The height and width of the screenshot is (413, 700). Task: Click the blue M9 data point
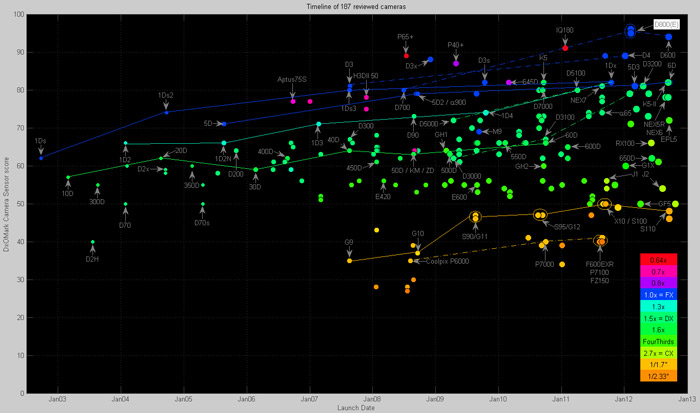pos(479,132)
